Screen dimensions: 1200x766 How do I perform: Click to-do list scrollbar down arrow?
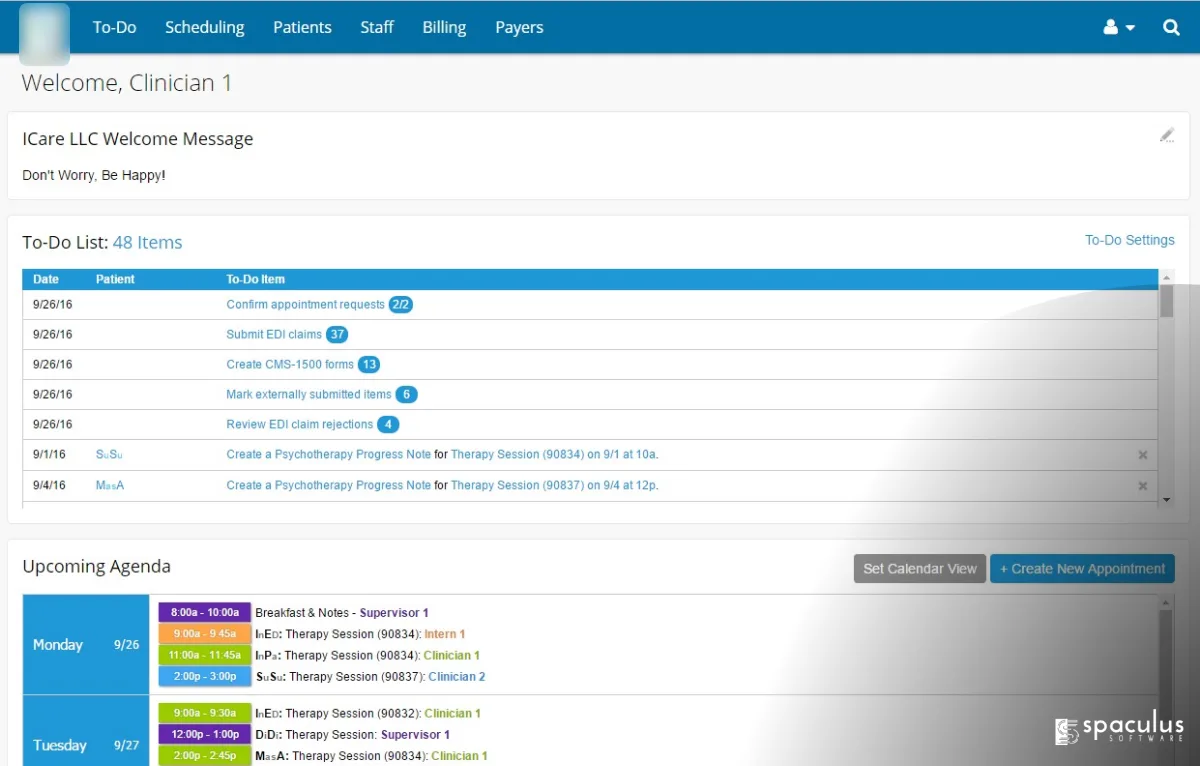[1166, 498]
